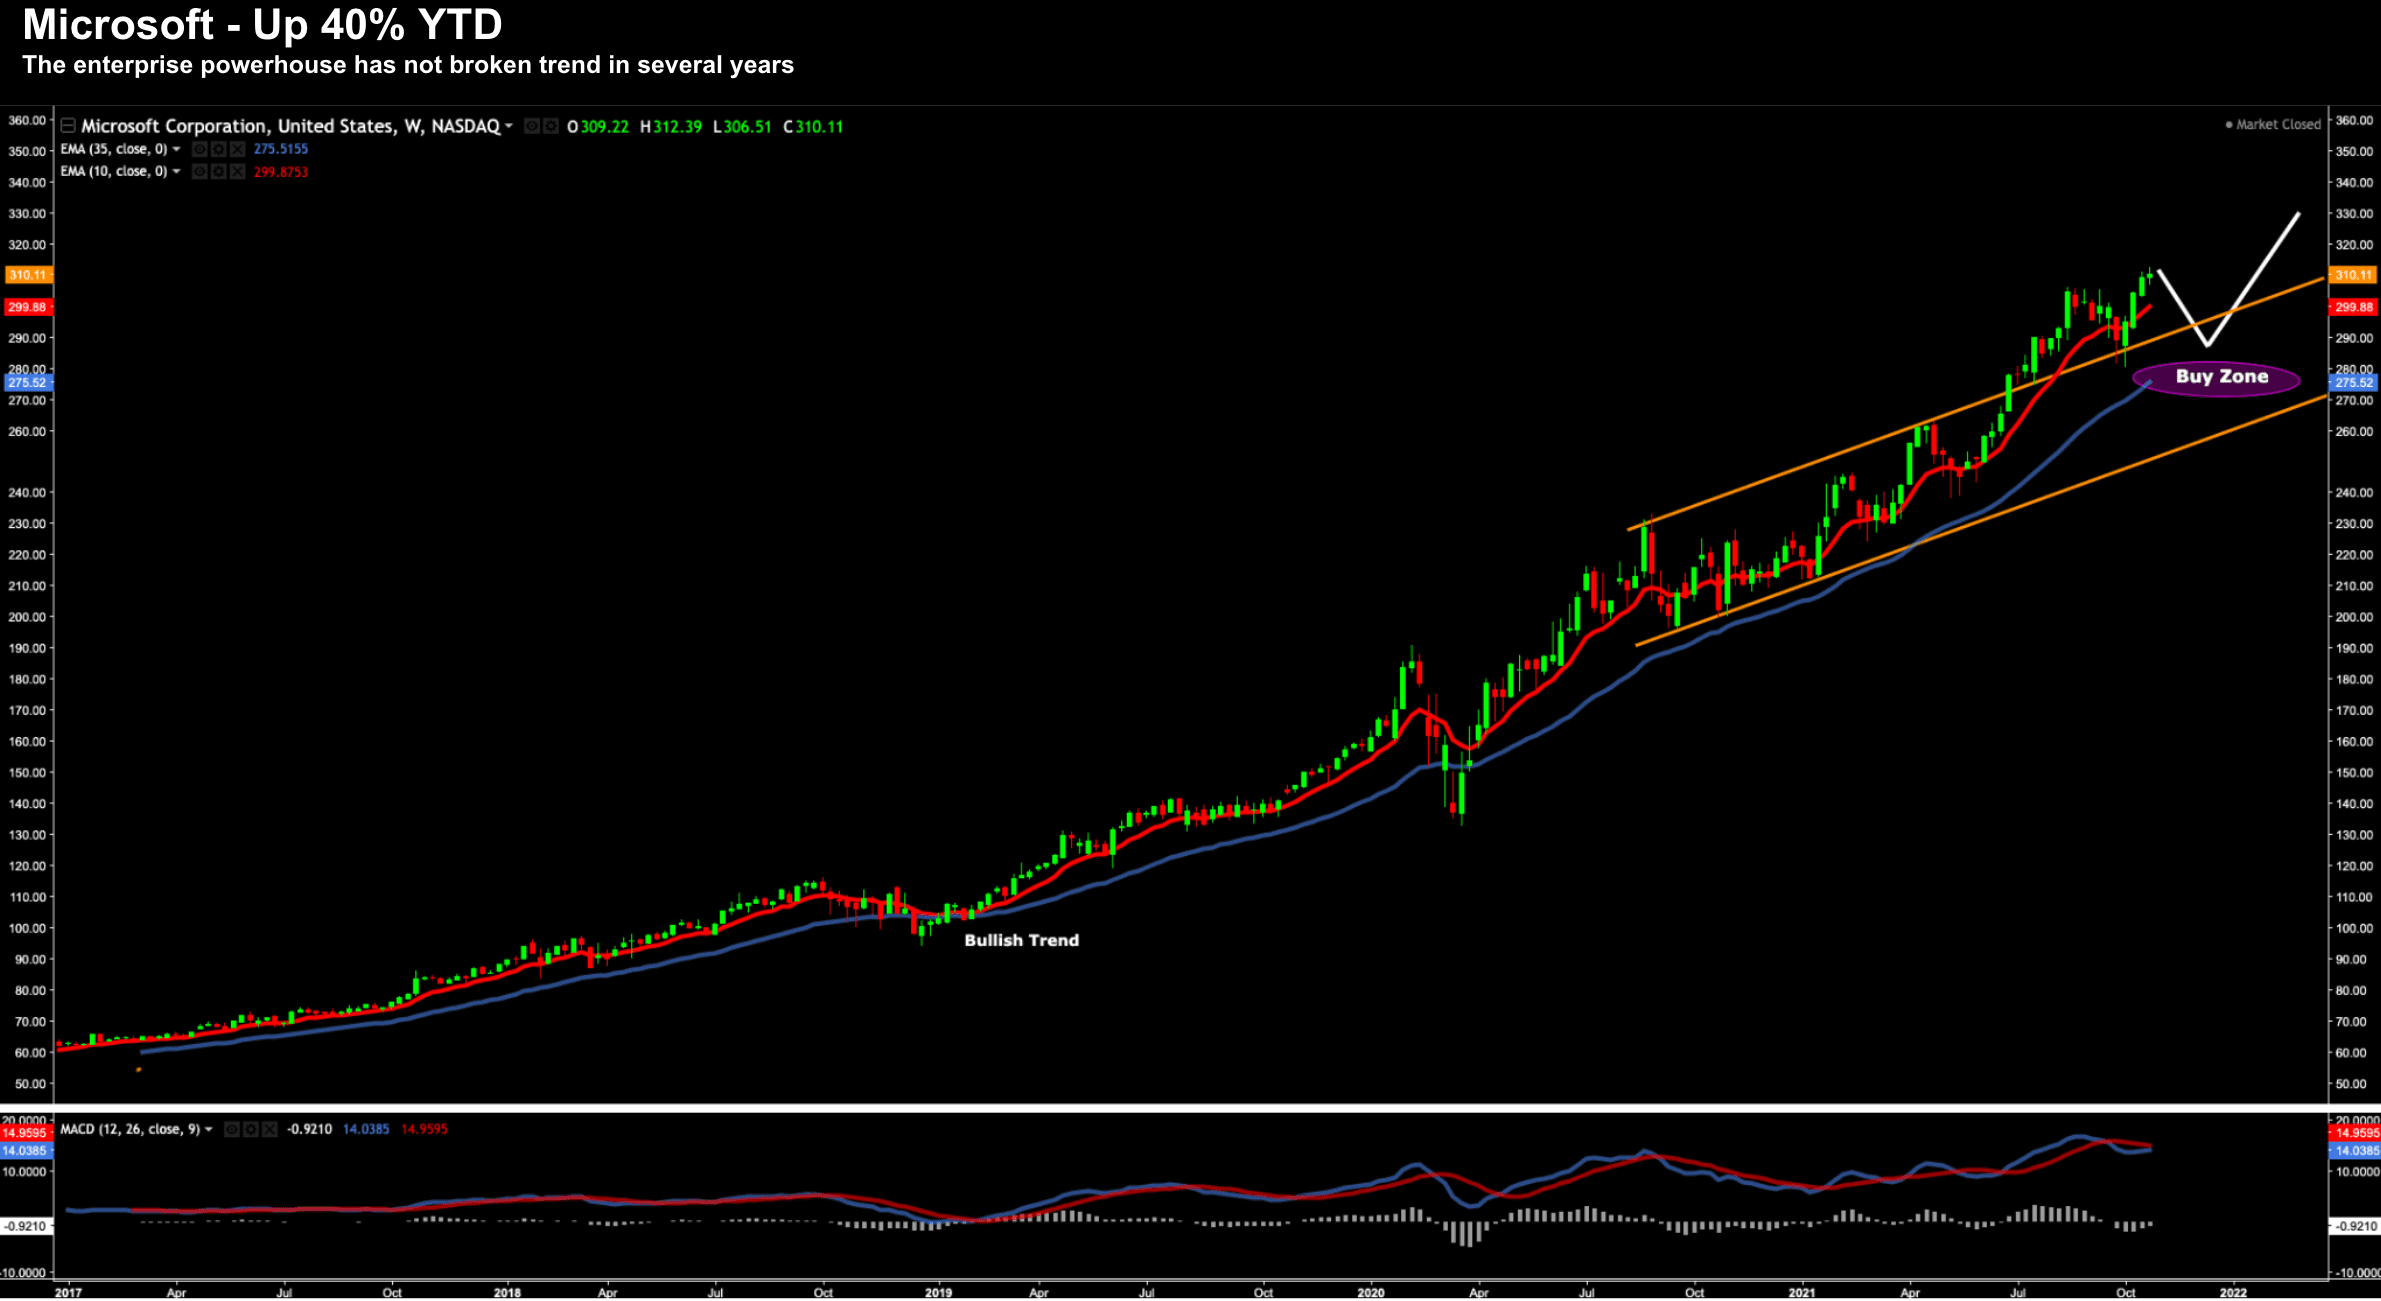Delete the MACD indicator with X icon
Screen dimensions: 2381x1301
click(269, 1129)
